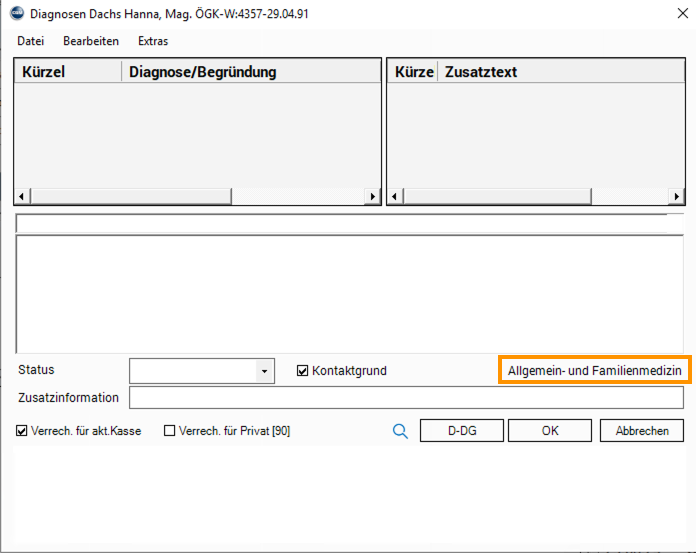
Task: Enable Verrech. für Privat [90] checkbox
Action: 169,431
